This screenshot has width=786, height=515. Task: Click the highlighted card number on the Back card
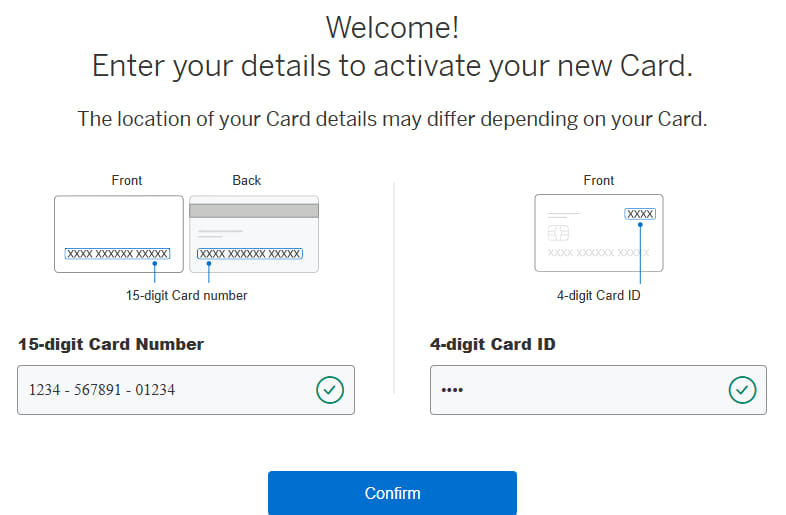(249, 254)
